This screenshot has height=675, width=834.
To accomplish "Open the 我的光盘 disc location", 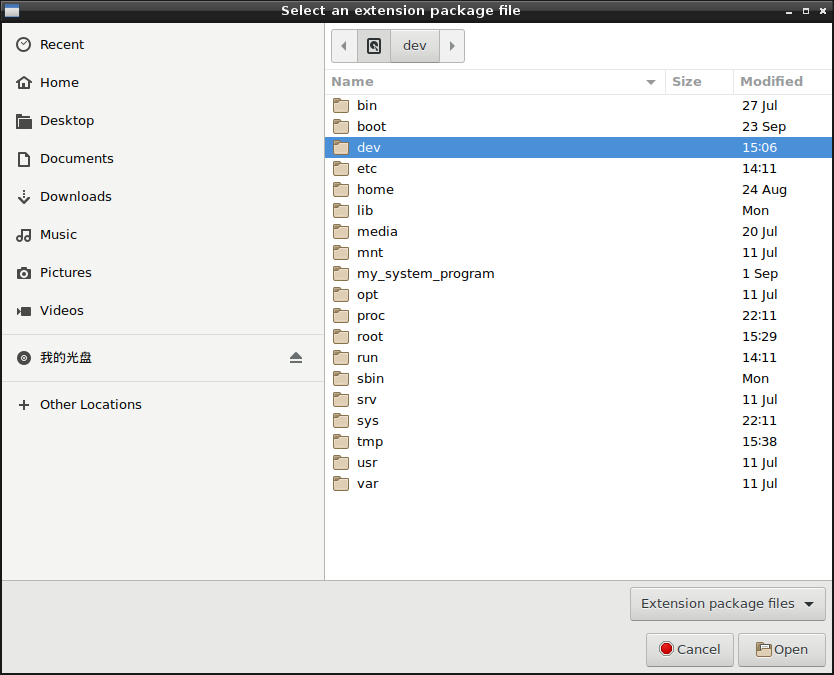I will (x=163, y=358).
